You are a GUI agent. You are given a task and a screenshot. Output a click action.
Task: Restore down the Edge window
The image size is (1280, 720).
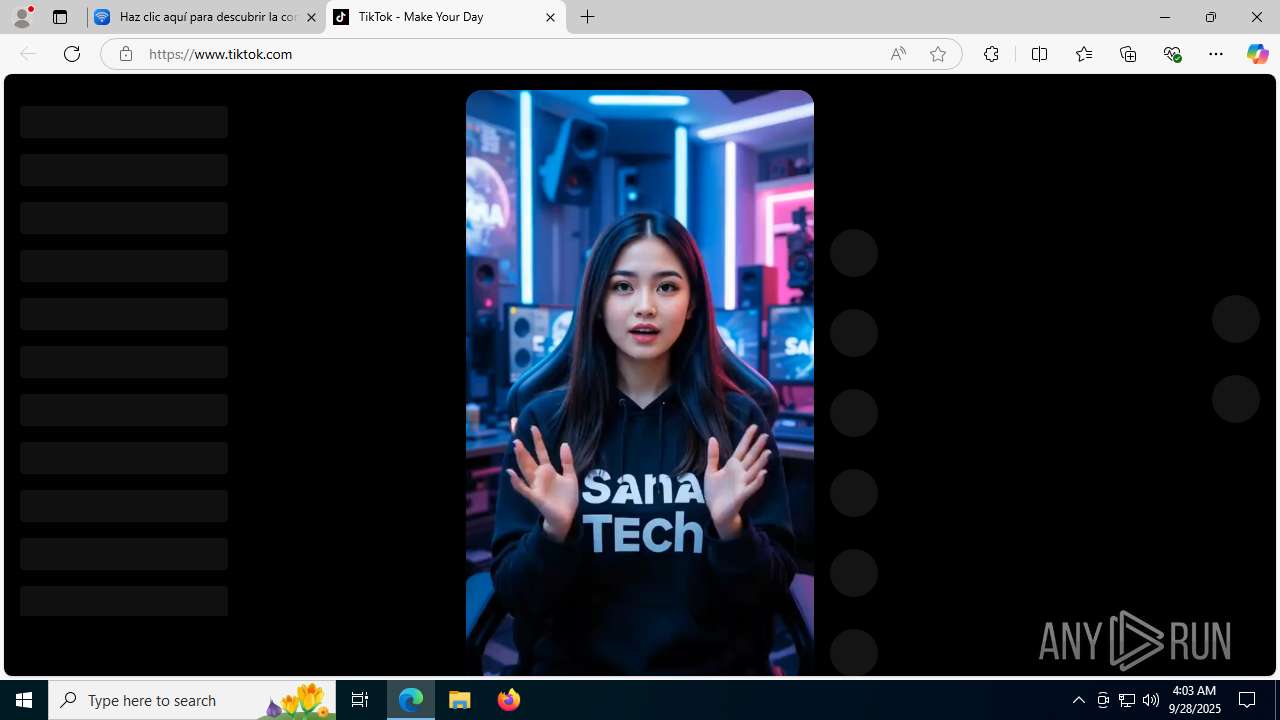[x=1210, y=17]
